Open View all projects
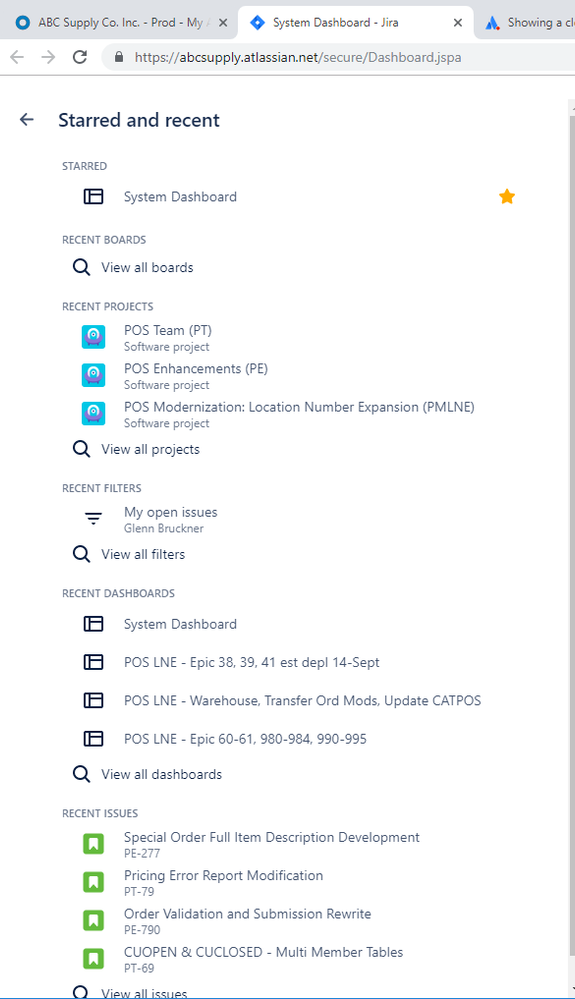 (x=150, y=449)
